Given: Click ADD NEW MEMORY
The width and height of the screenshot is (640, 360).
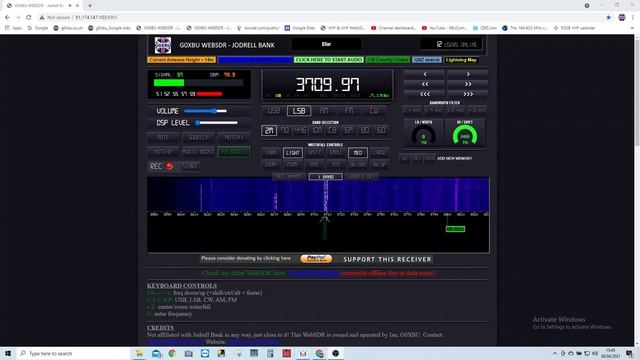Looking at the screenshot, I should coord(454,158).
